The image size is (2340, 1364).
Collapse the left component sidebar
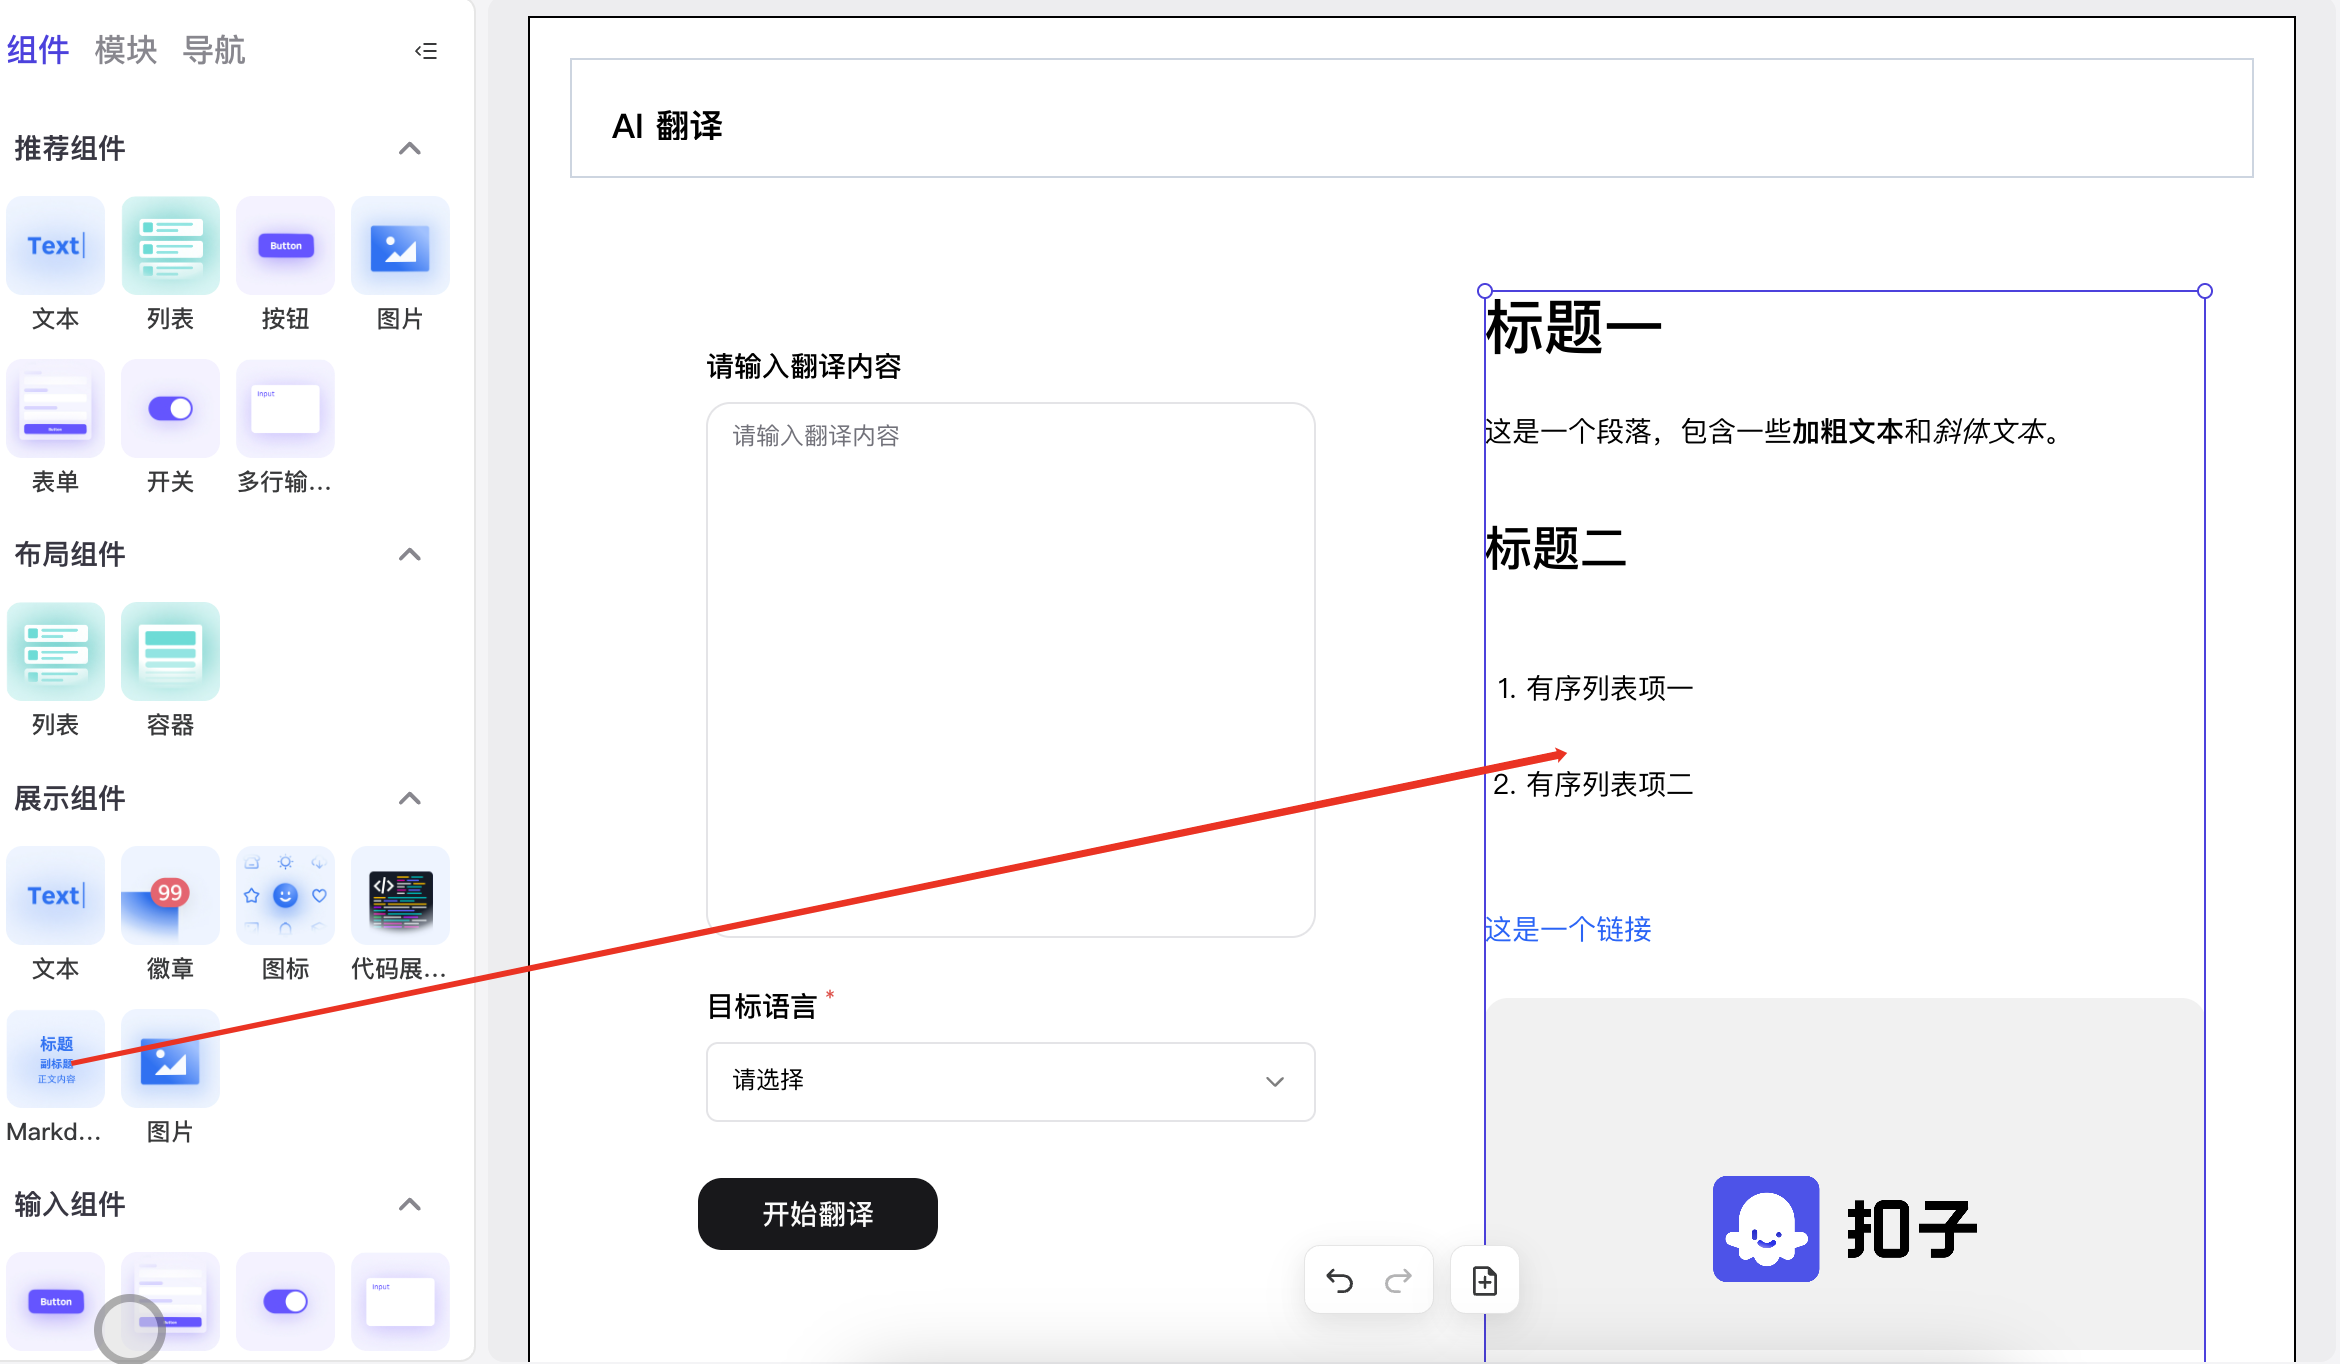[426, 50]
